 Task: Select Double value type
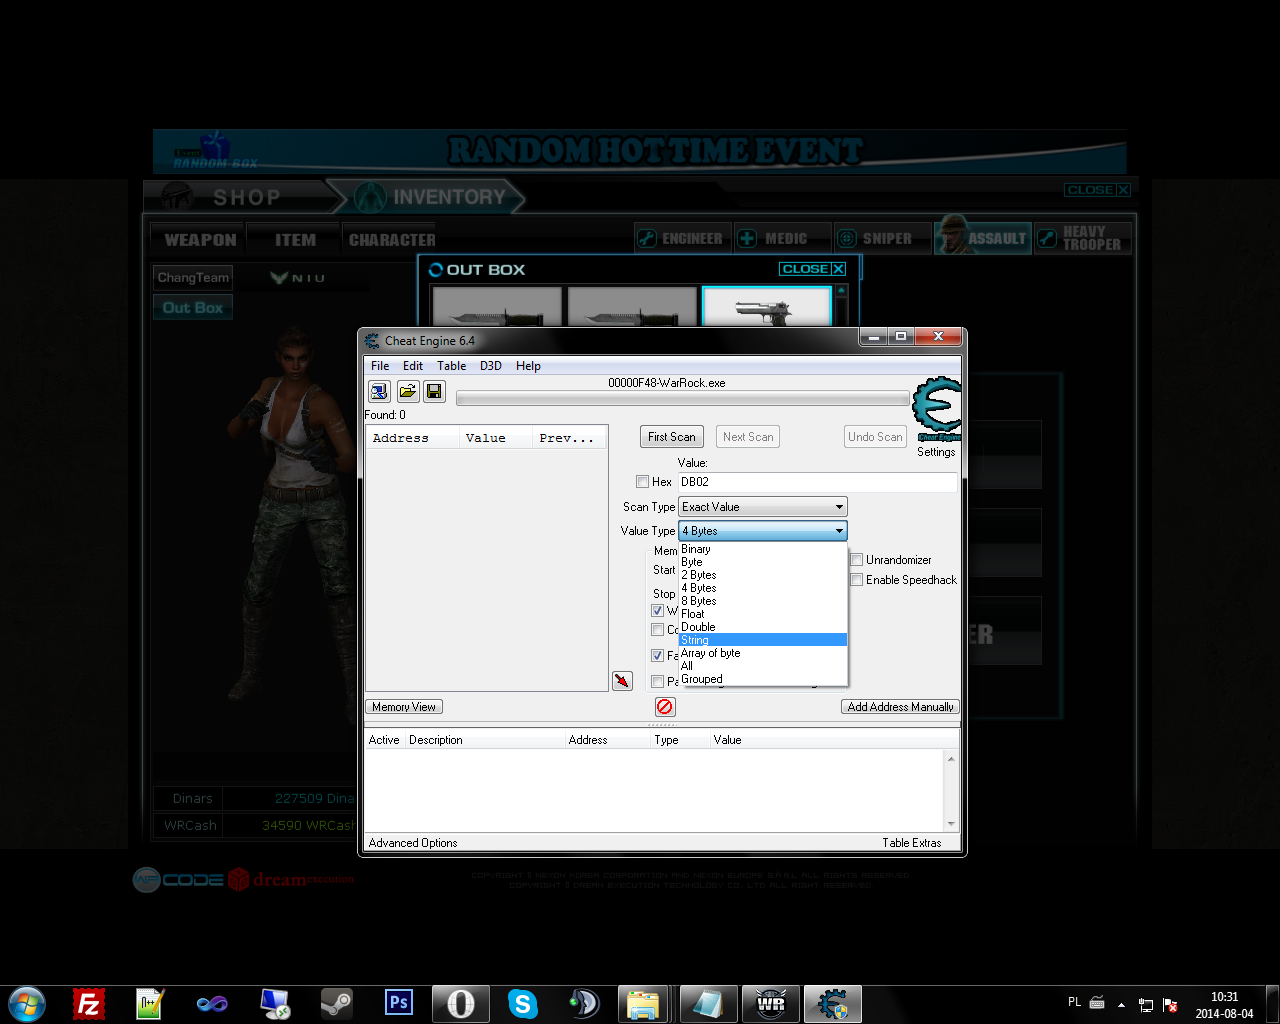pyautogui.click(x=763, y=627)
